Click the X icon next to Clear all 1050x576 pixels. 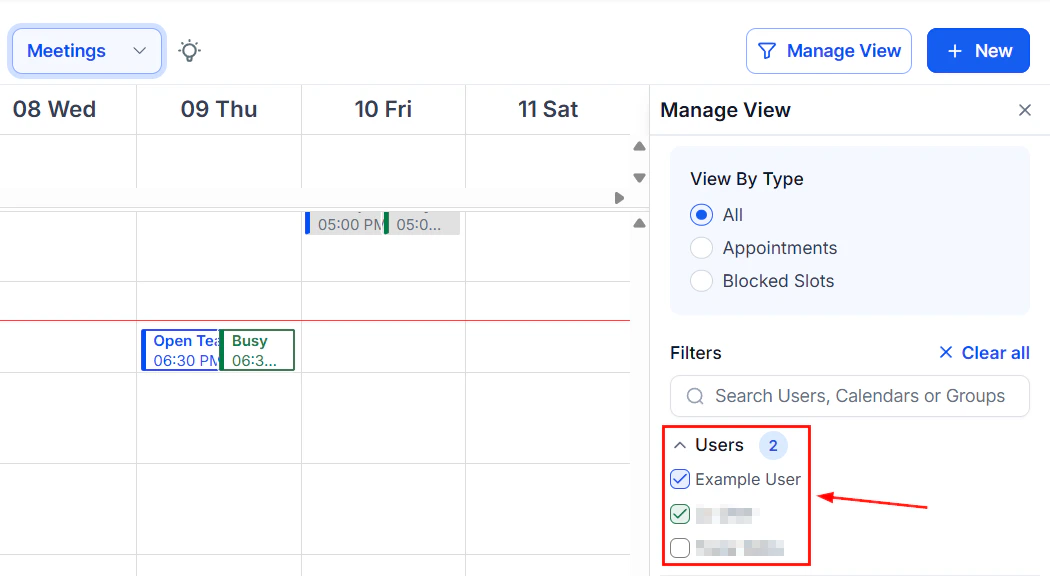pos(945,352)
